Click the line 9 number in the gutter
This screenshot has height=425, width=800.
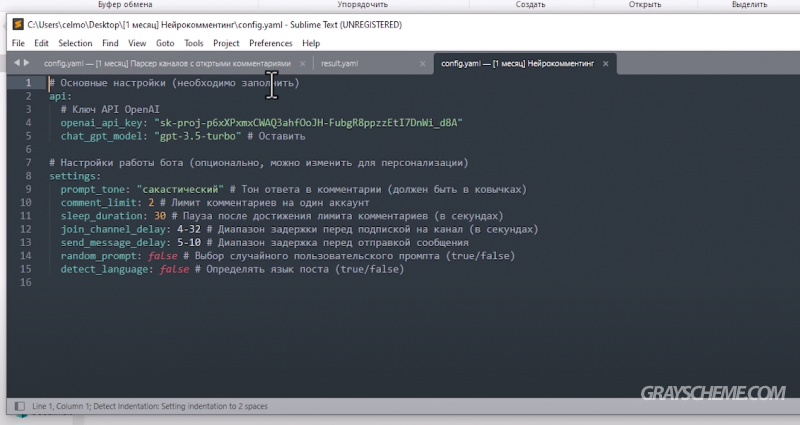(x=28, y=189)
